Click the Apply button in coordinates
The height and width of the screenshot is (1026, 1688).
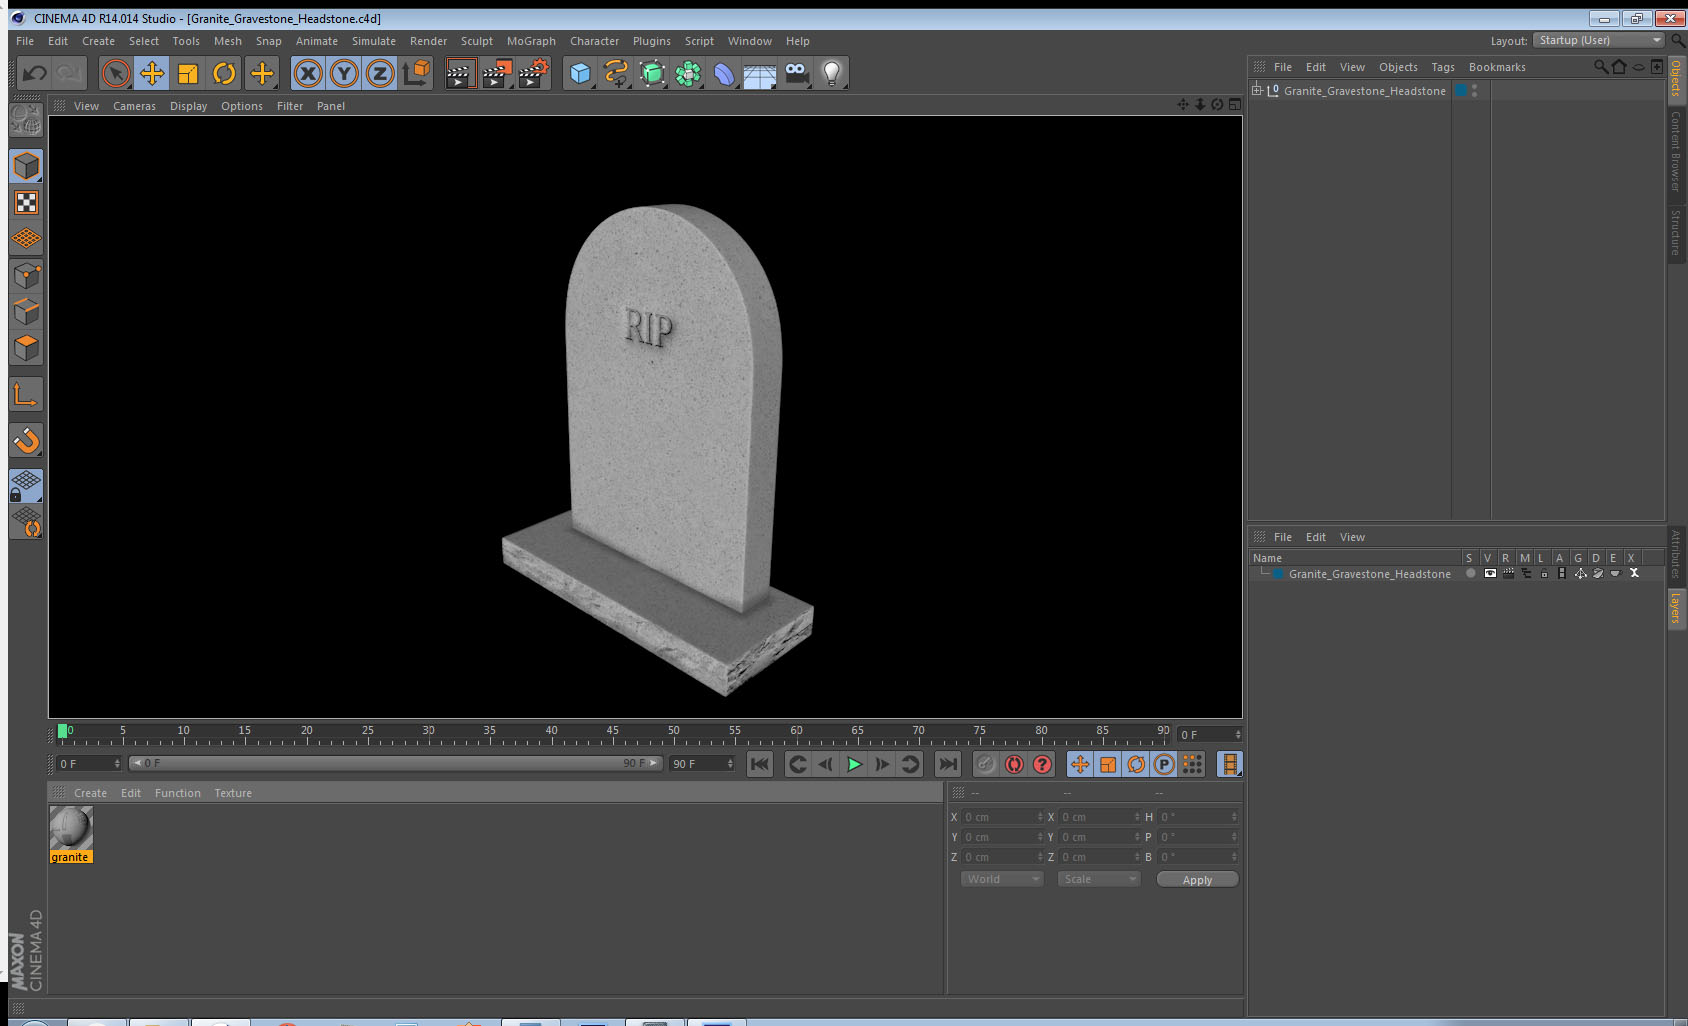click(x=1197, y=880)
